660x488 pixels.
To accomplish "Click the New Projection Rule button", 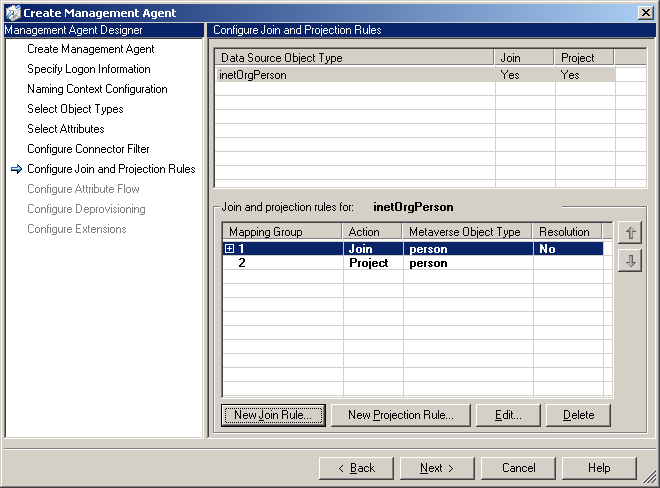I will [x=401, y=415].
